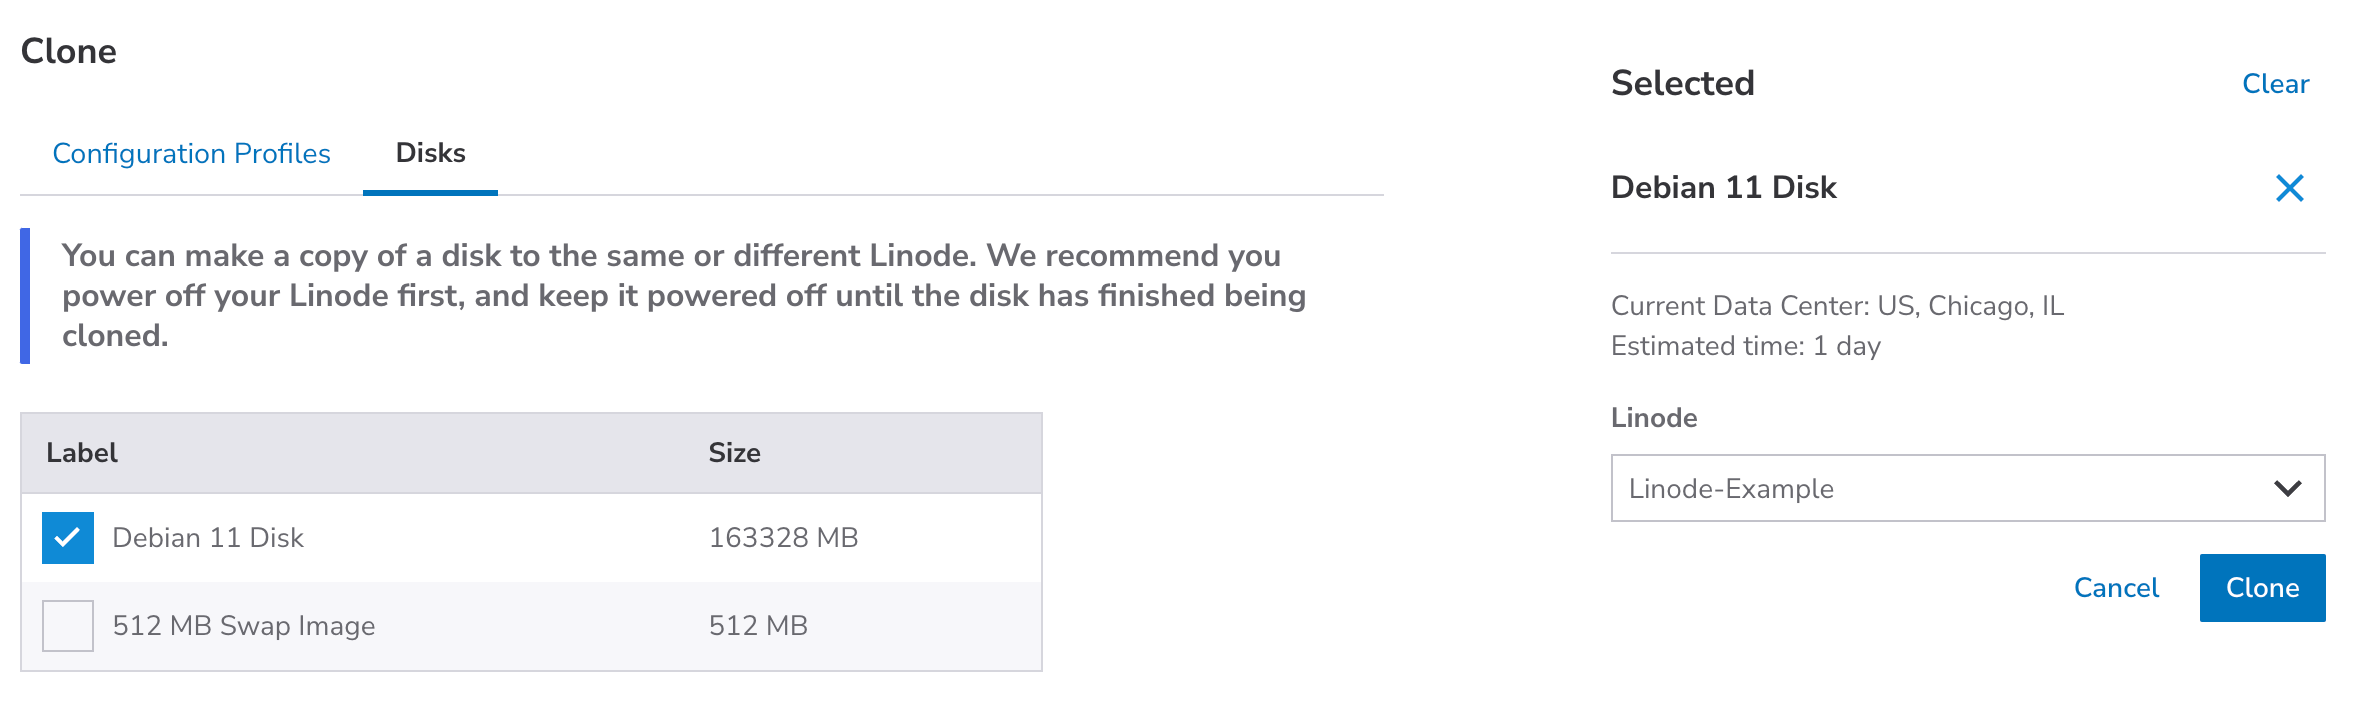
Task: Click the 512 MB Swap Image row label
Action: coord(244,626)
